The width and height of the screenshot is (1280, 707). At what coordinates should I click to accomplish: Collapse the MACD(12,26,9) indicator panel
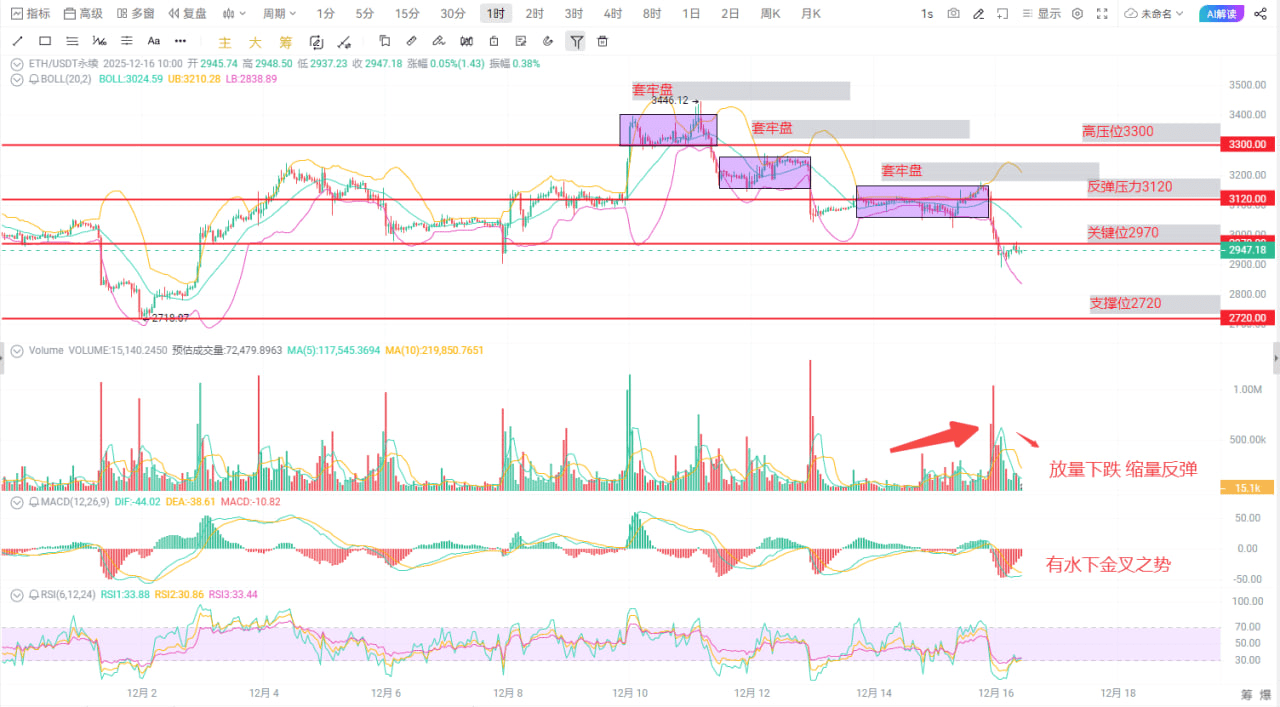16,503
